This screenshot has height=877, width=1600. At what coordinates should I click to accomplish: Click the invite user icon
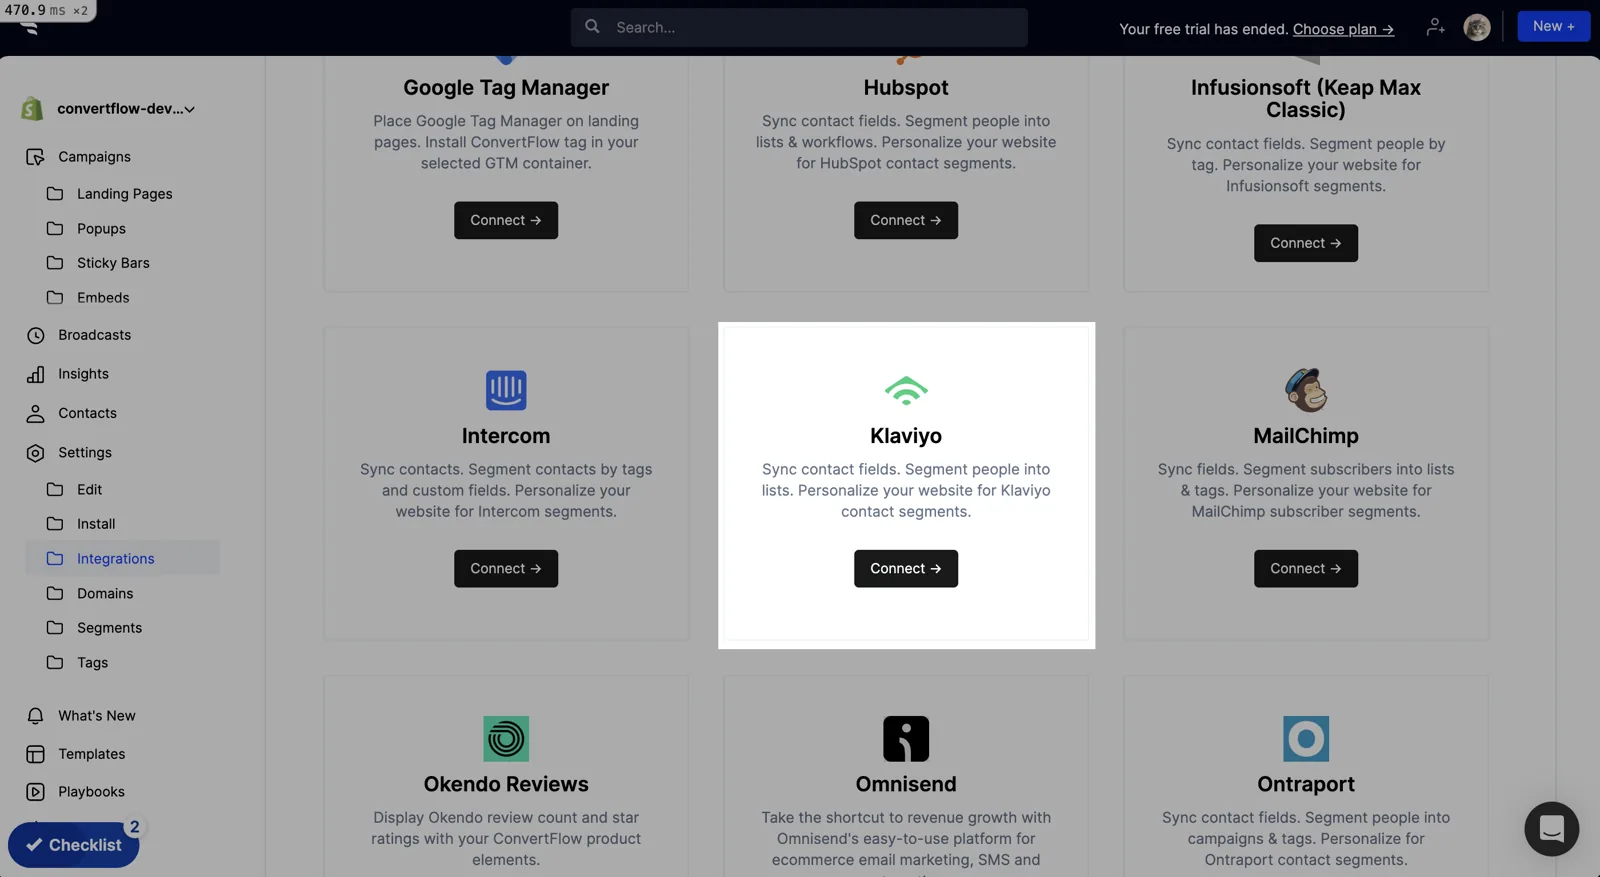pyautogui.click(x=1435, y=27)
